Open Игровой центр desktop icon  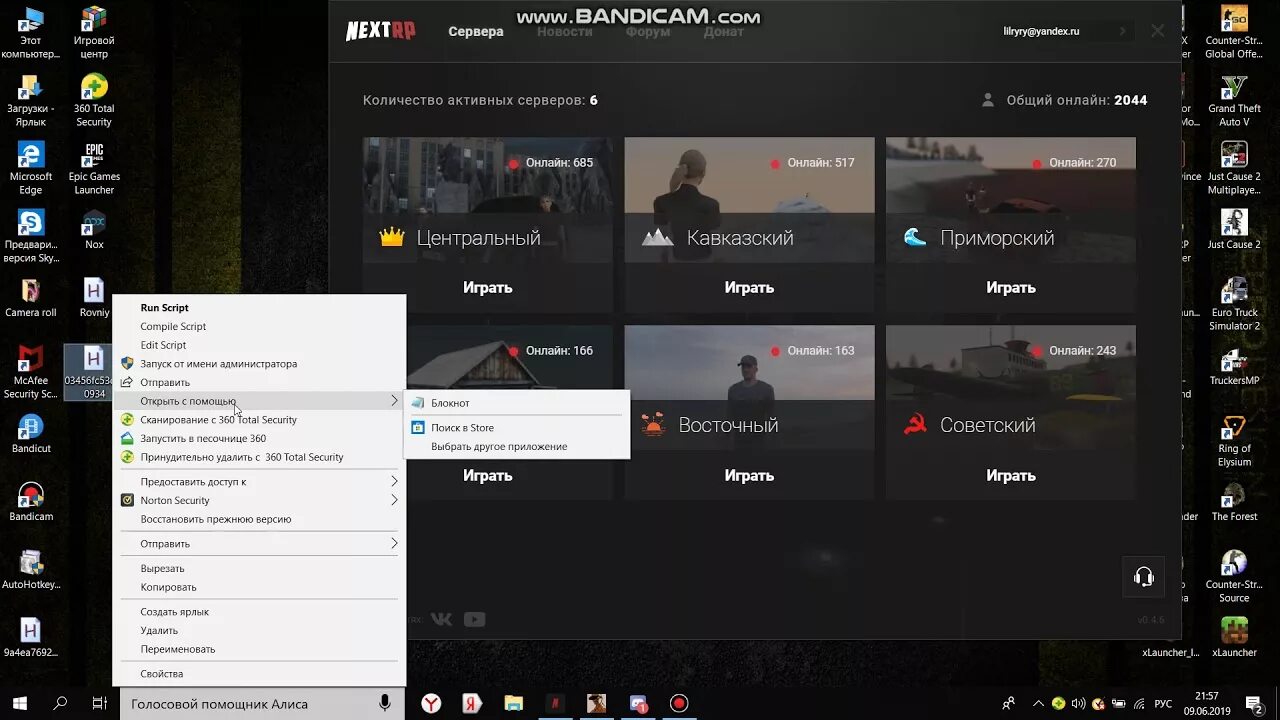[x=94, y=32]
